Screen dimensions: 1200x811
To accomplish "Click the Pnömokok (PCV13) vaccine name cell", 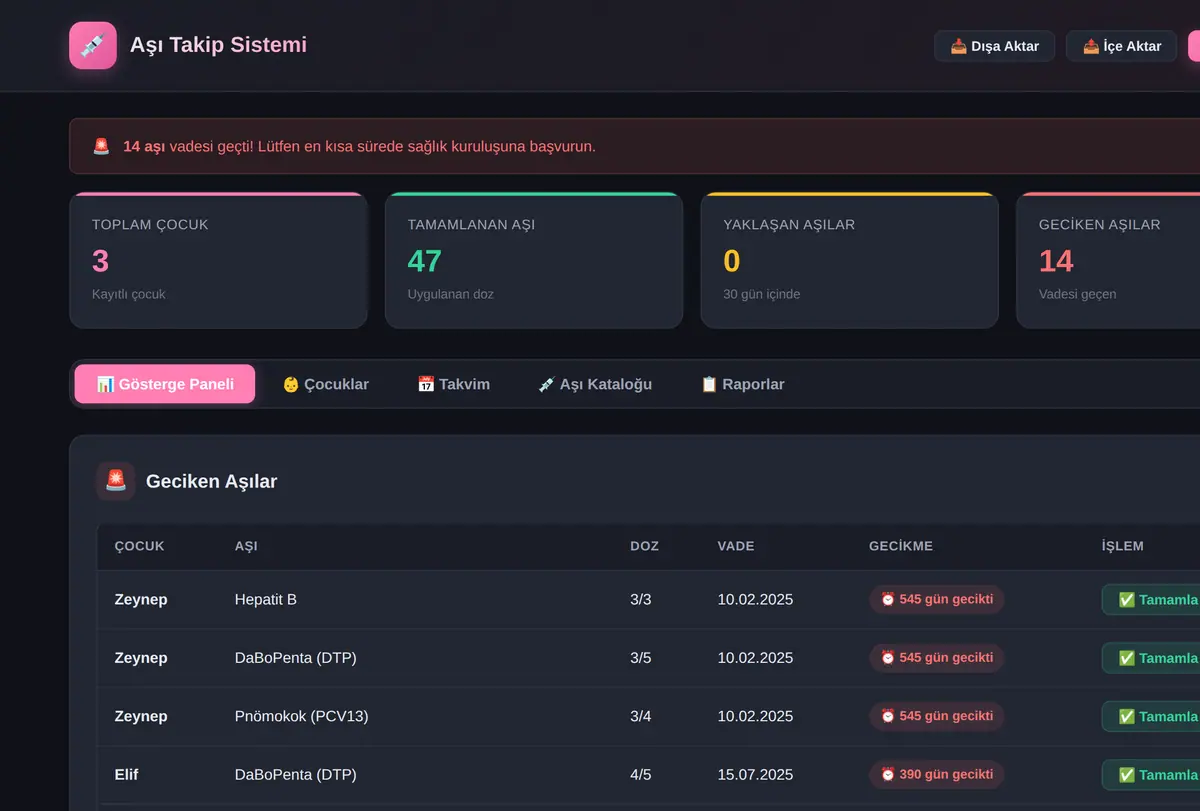I will click(x=302, y=716).
